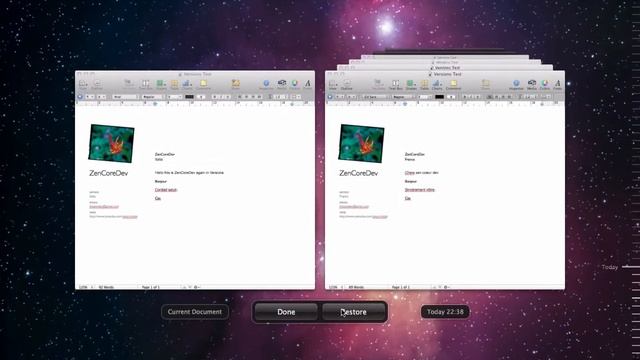Open Media icon in the Today 22:38 version
The height and width of the screenshot is (360, 640).
[532, 84]
